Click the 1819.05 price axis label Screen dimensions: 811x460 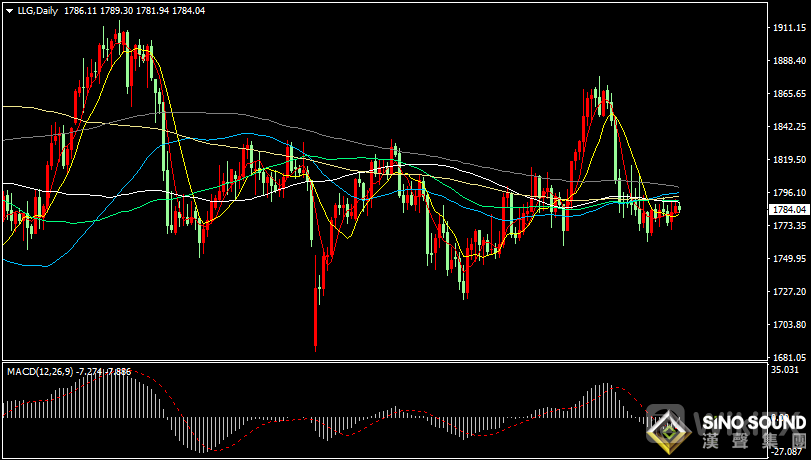789,160
